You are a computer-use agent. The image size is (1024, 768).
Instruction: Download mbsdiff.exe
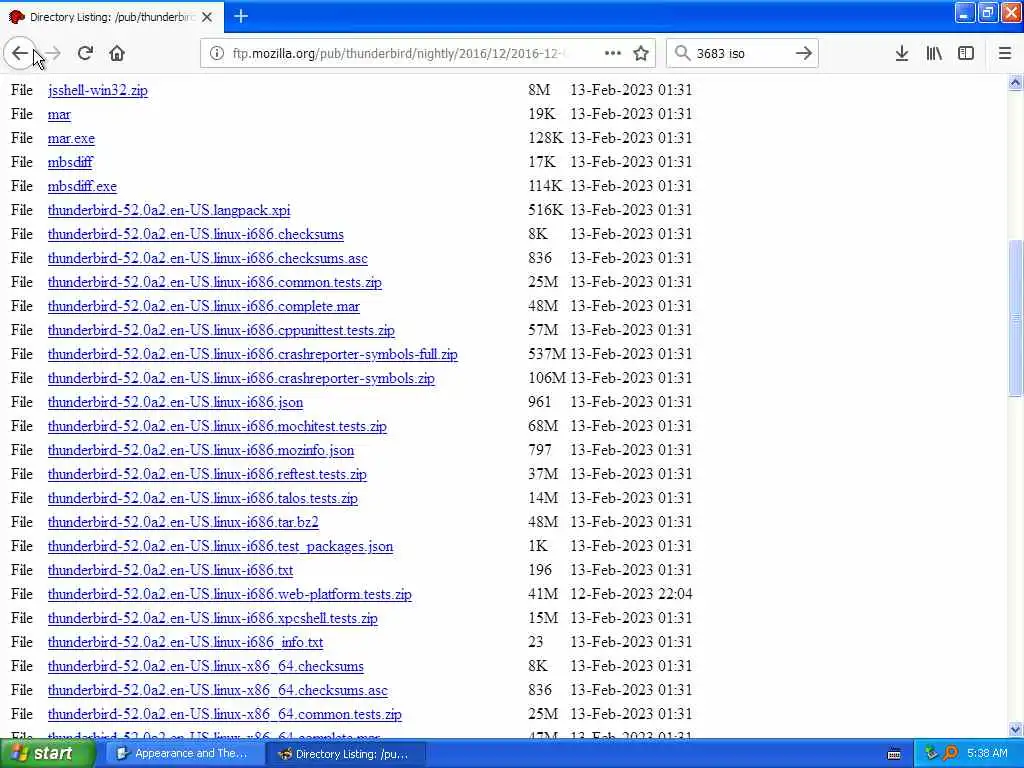(82, 186)
